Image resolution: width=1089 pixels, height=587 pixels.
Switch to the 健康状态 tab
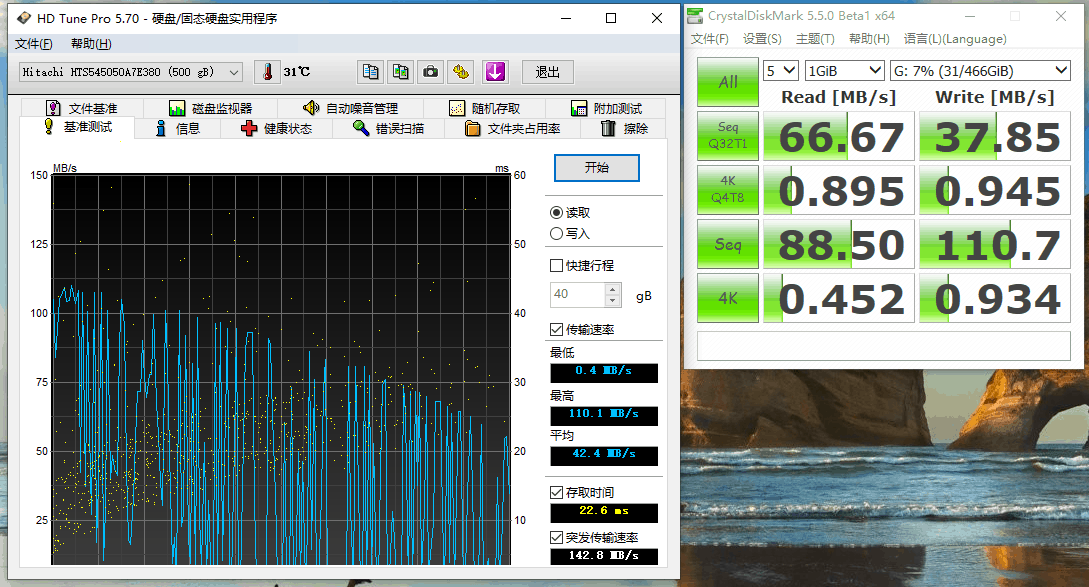point(277,128)
